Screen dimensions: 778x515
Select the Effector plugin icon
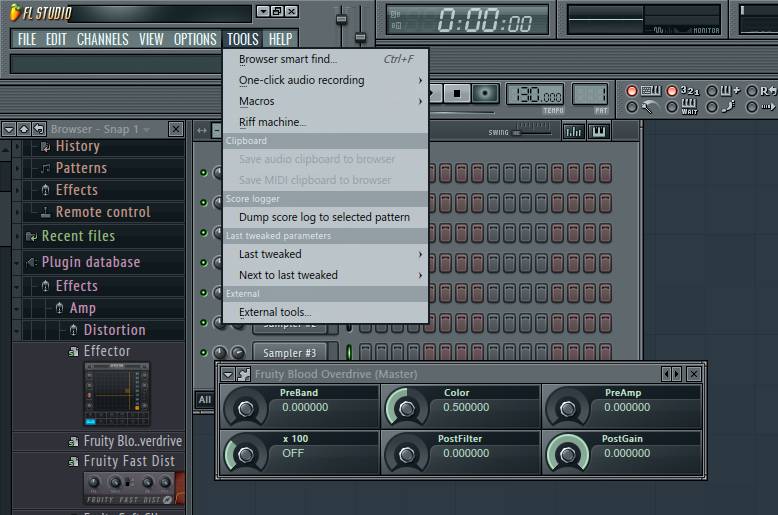(73, 352)
